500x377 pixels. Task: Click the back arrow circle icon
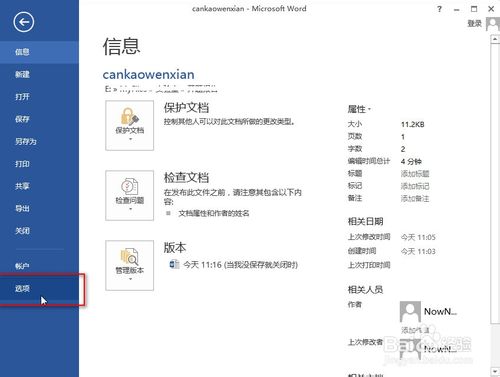(x=24, y=22)
